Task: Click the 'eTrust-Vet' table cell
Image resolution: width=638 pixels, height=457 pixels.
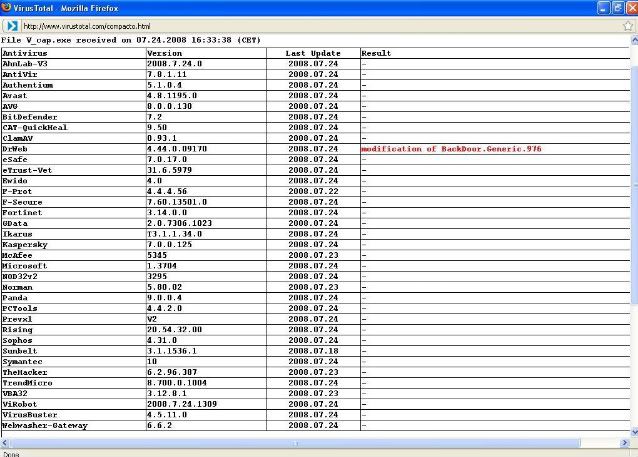Action: click(x=74, y=170)
